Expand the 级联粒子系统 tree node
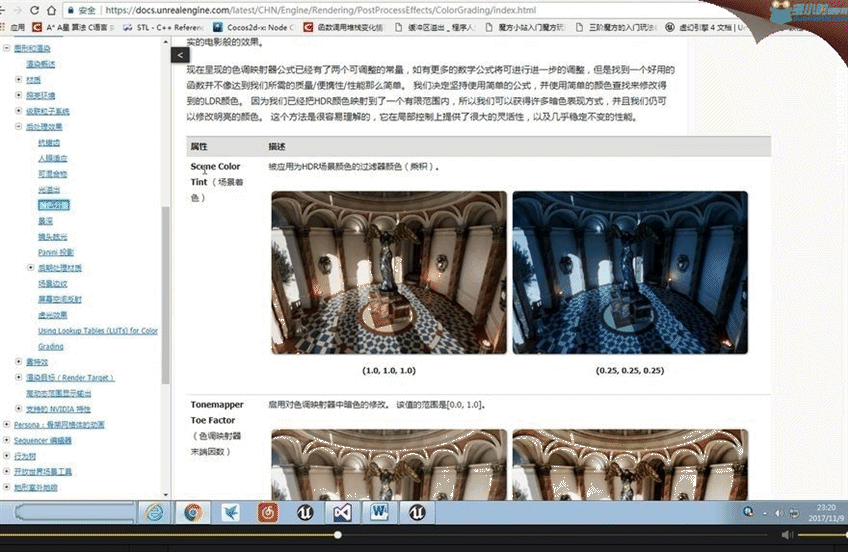This screenshot has height=552, width=848. [x=18, y=111]
